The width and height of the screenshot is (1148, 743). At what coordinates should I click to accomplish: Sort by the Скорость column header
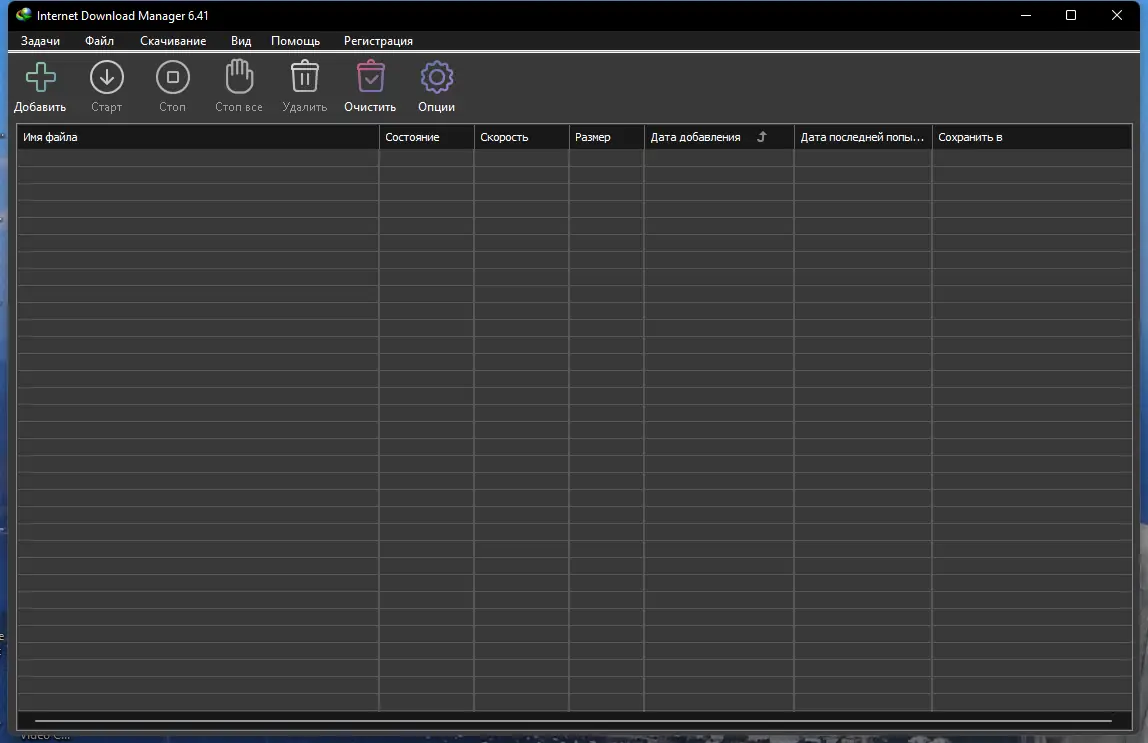tap(521, 137)
